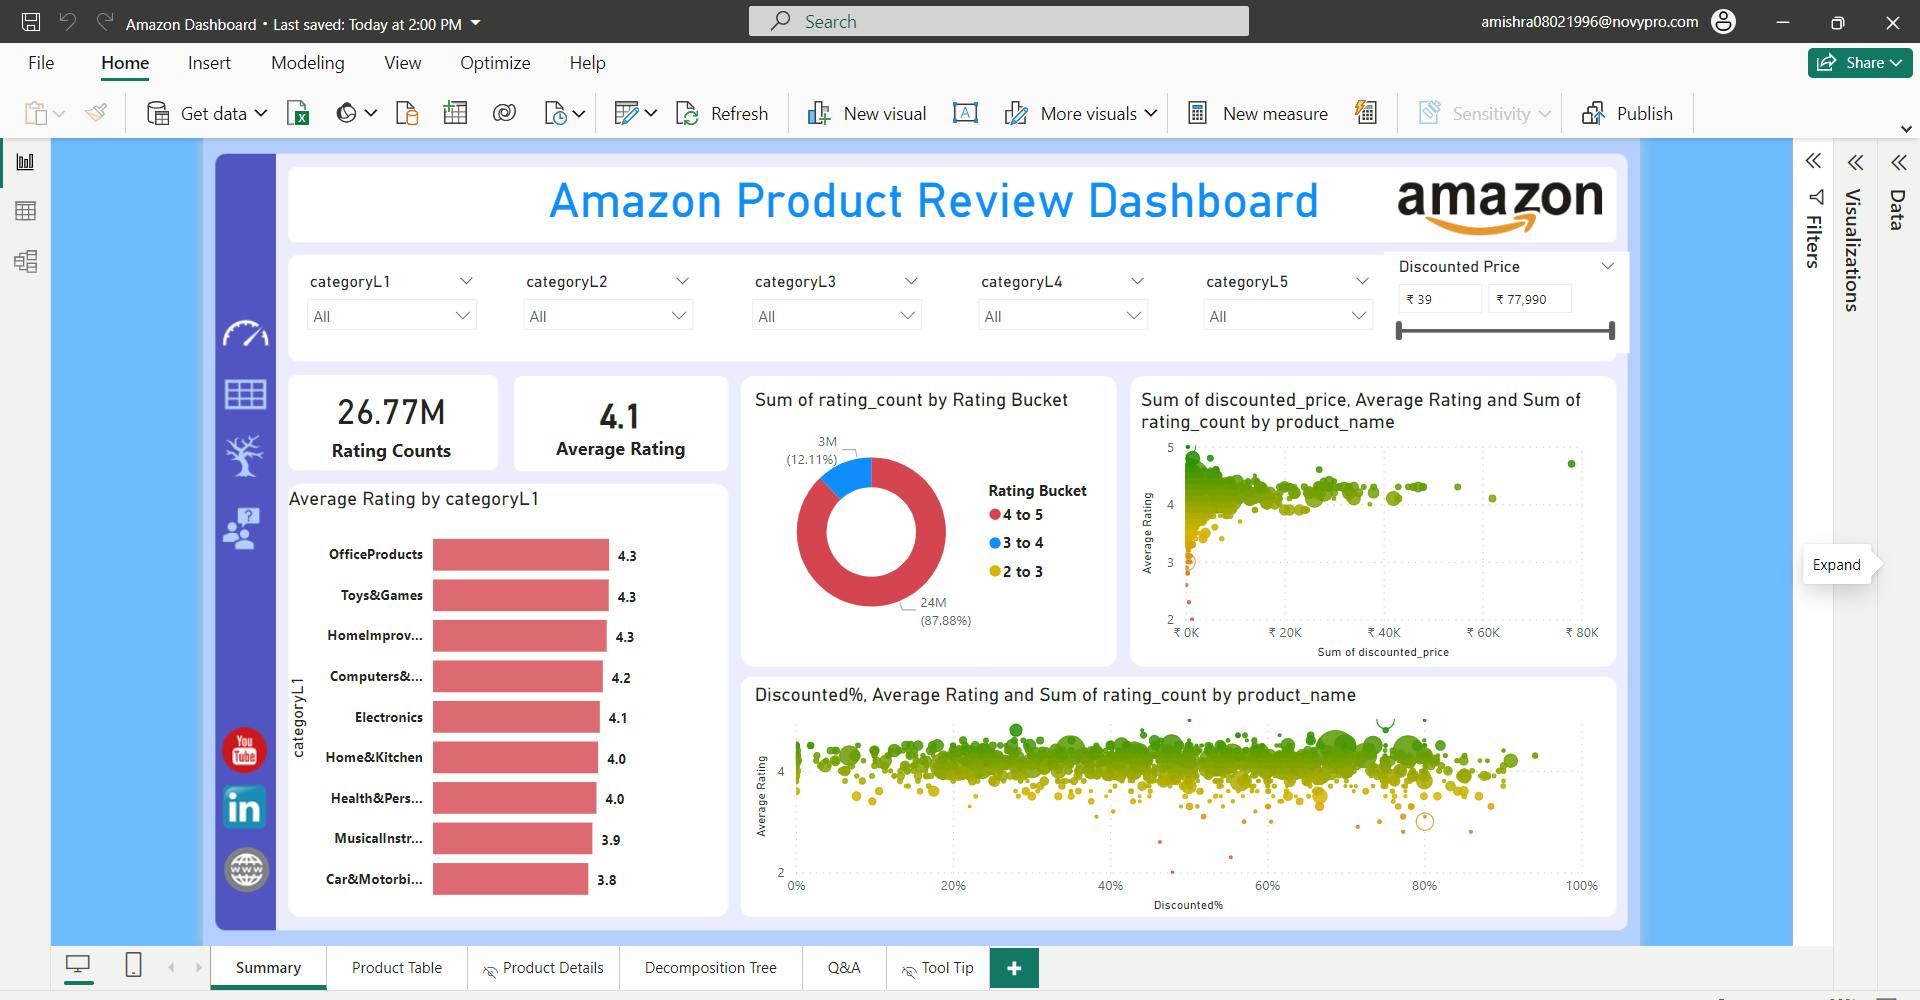Switch to the Q&A page tab
The image size is (1920, 1000).
[844, 968]
